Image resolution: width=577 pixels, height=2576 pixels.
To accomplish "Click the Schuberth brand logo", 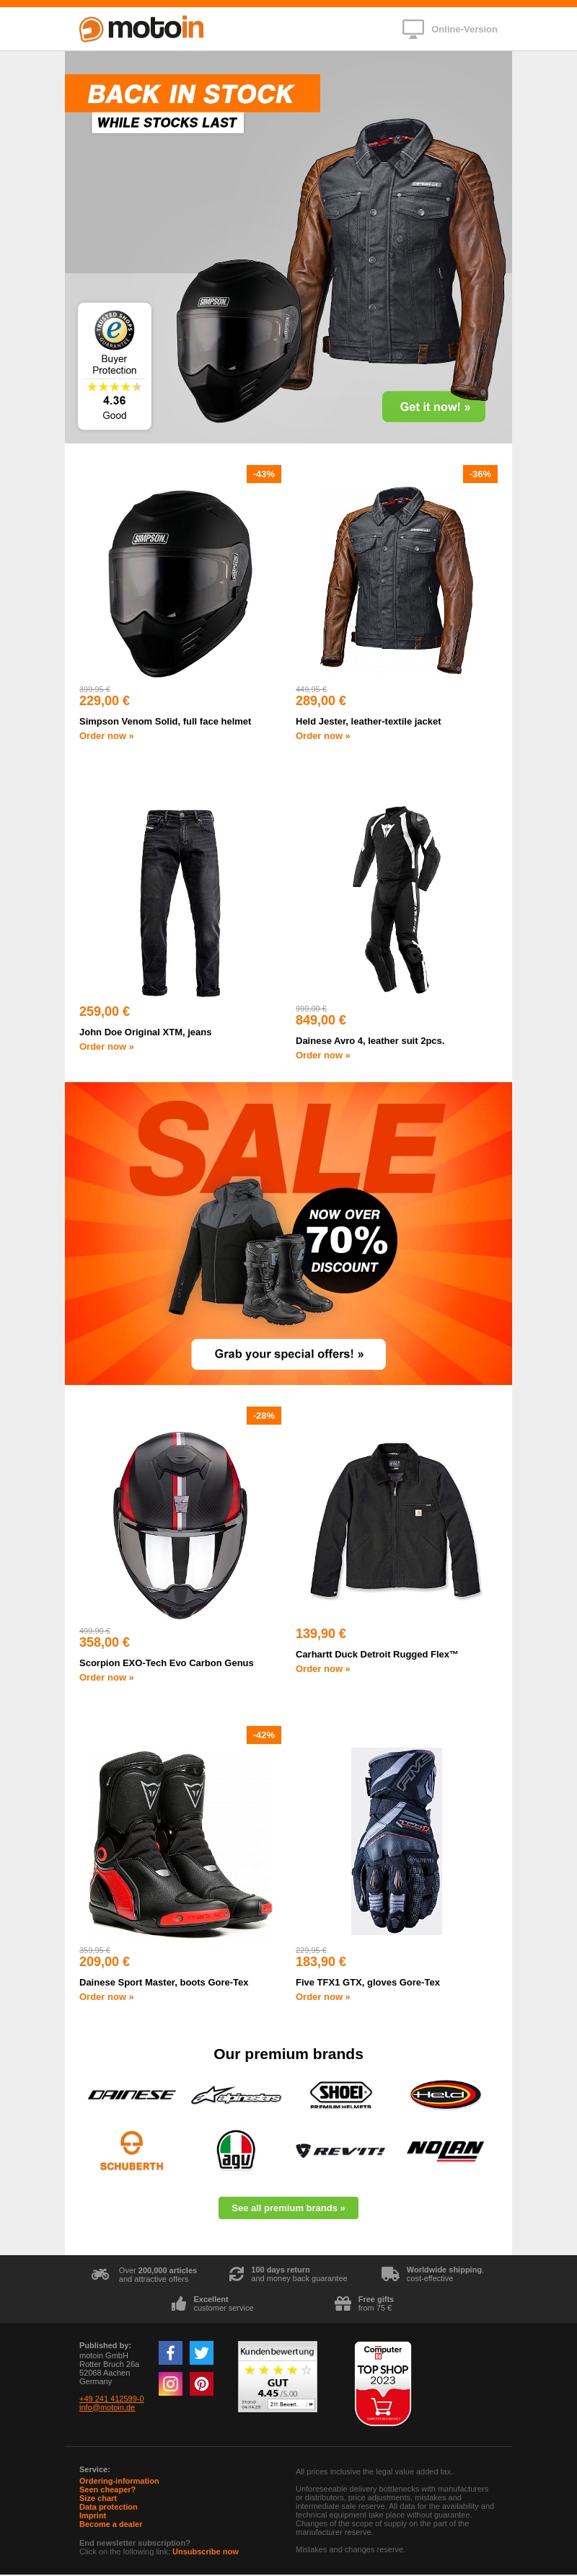I will (x=131, y=2150).
